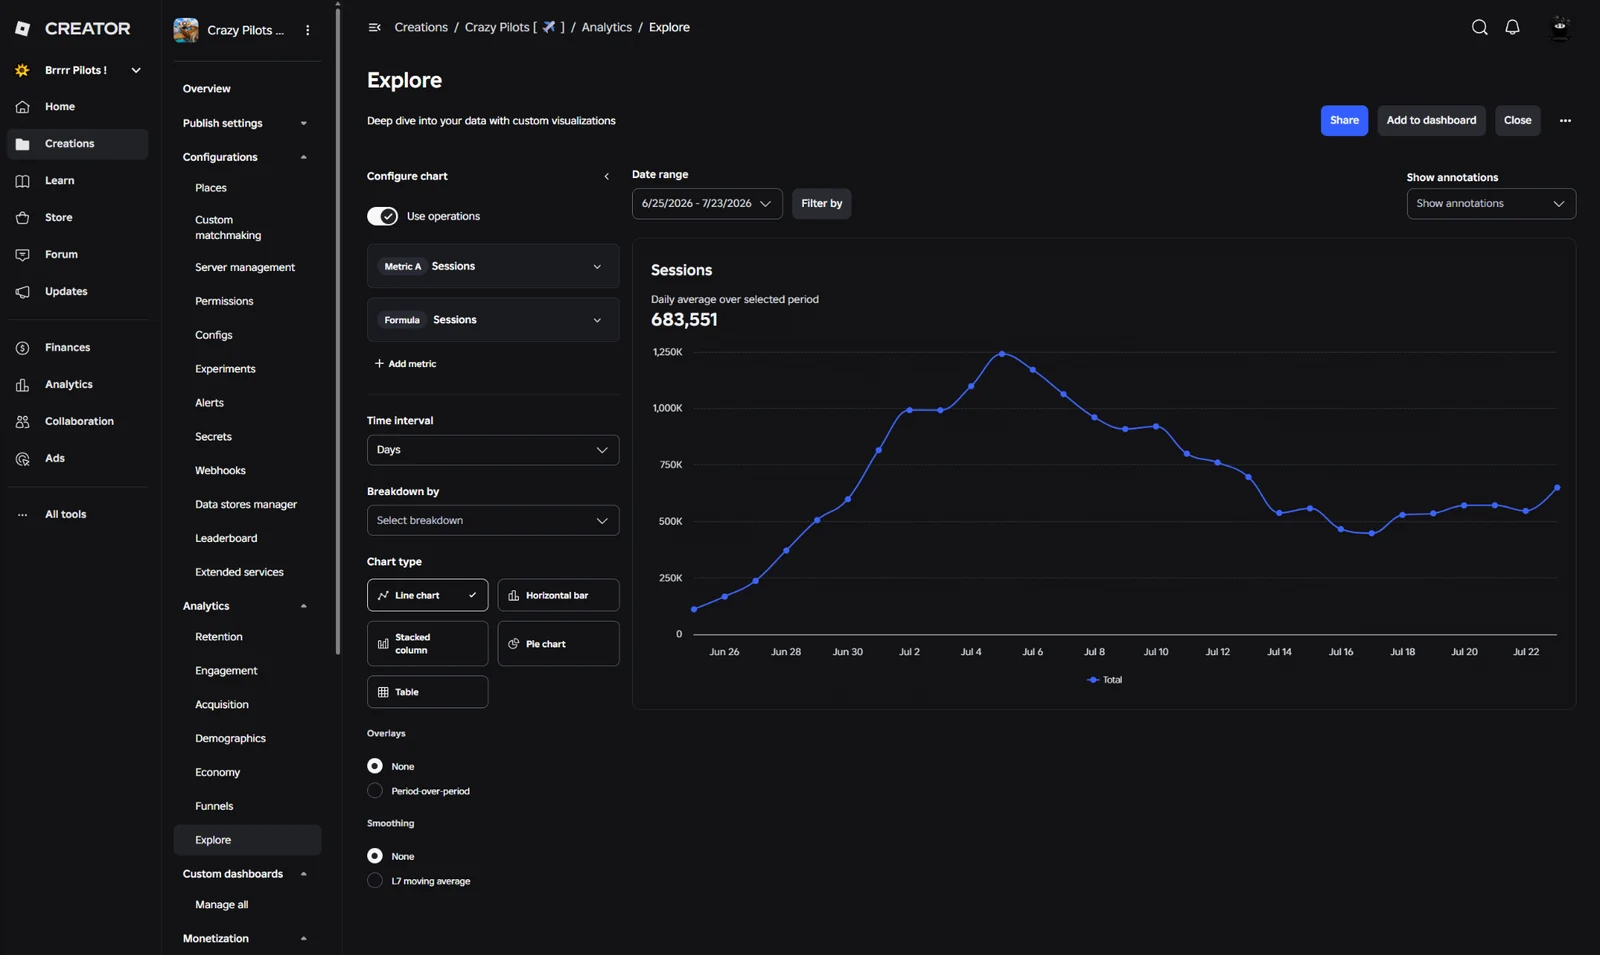Collapse the Monetization section
Screen dimensions: 1600x955
[x=304, y=938]
